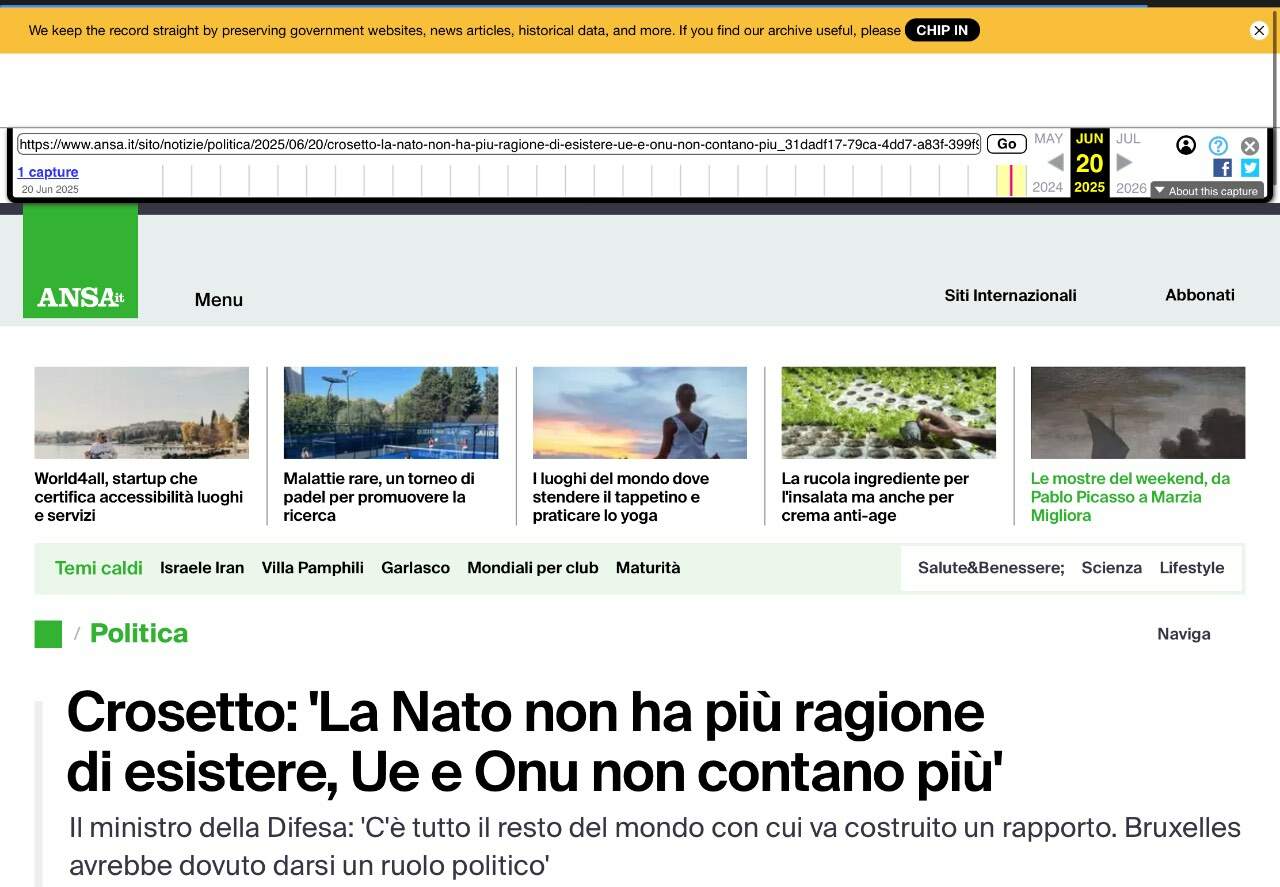Open the Politica section breadcrumb

click(139, 633)
